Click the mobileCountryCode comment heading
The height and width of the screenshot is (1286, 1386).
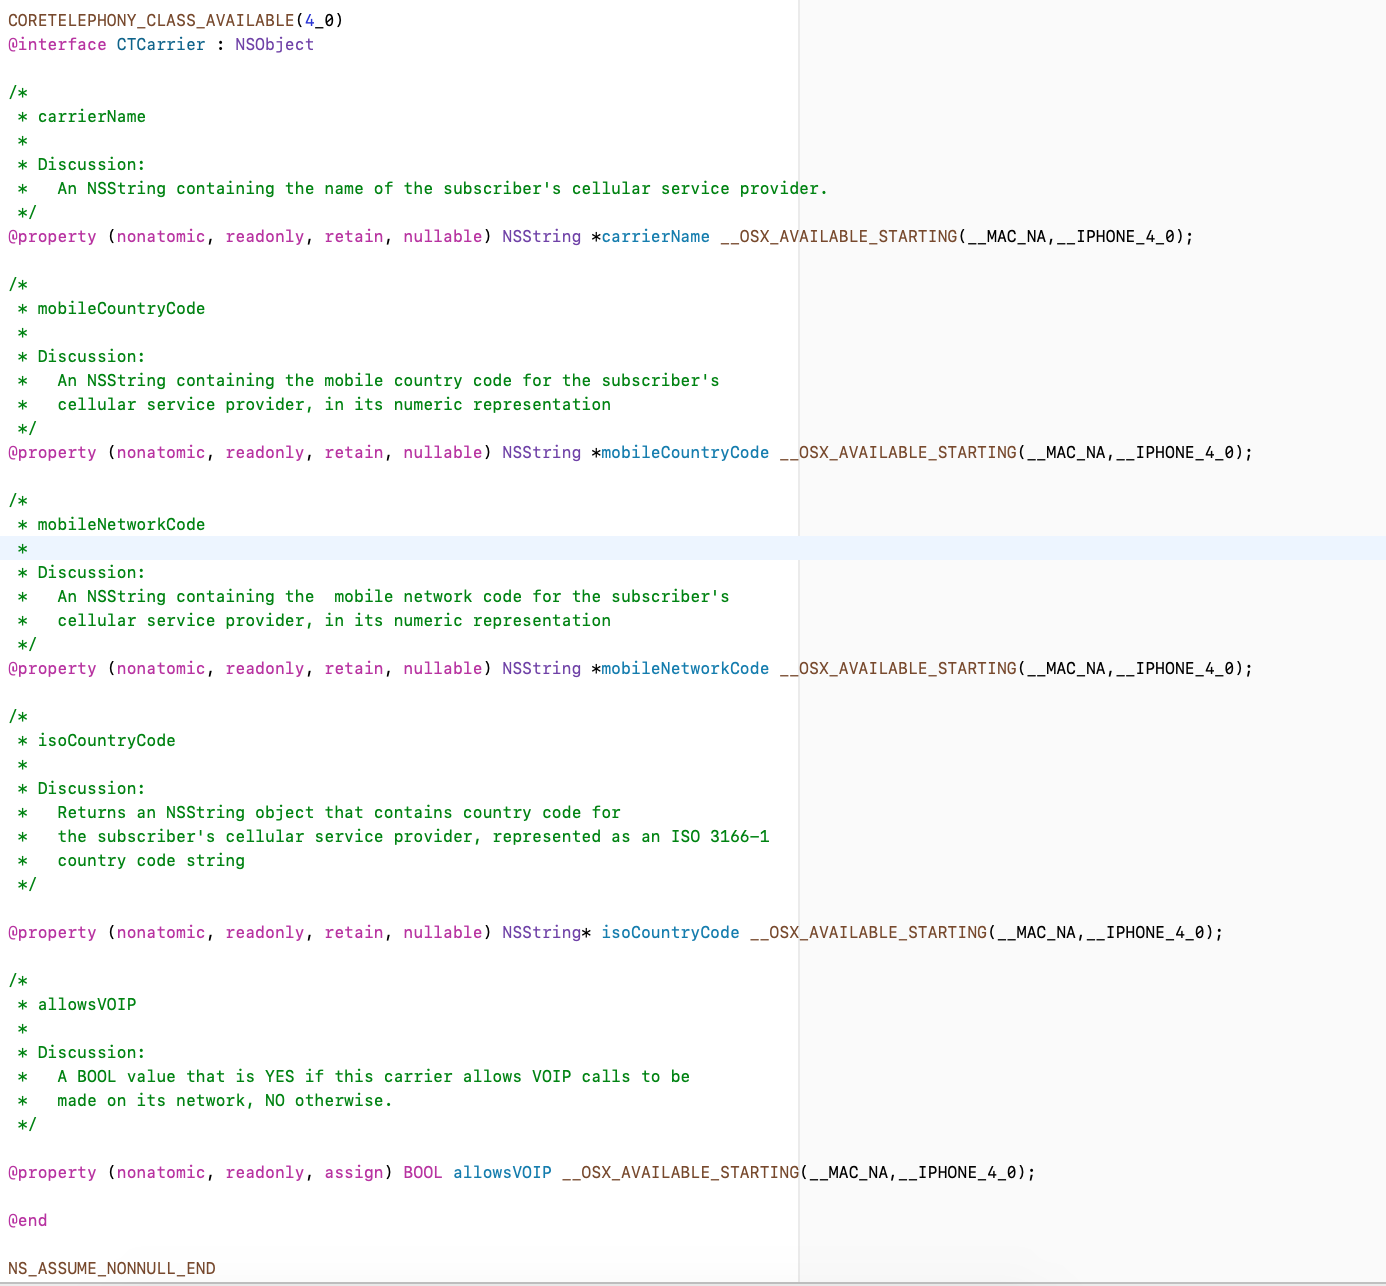[121, 308]
